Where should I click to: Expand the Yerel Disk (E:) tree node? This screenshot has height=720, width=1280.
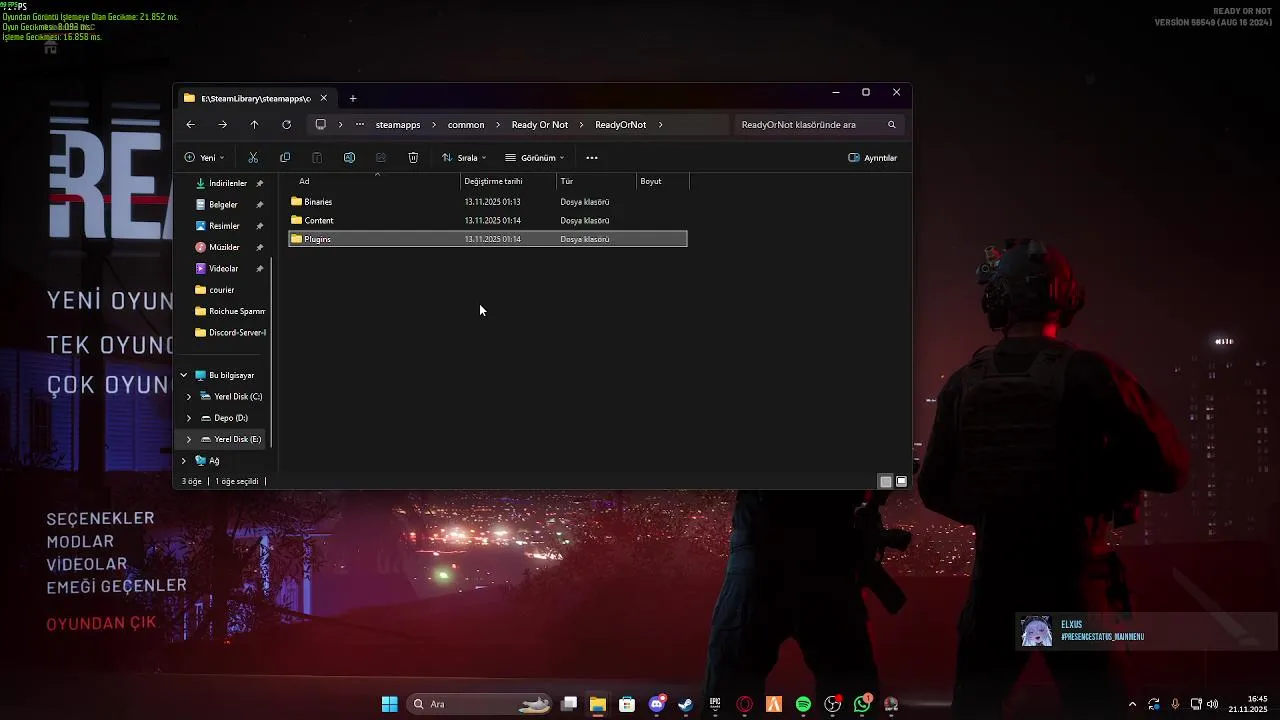[189, 439]
